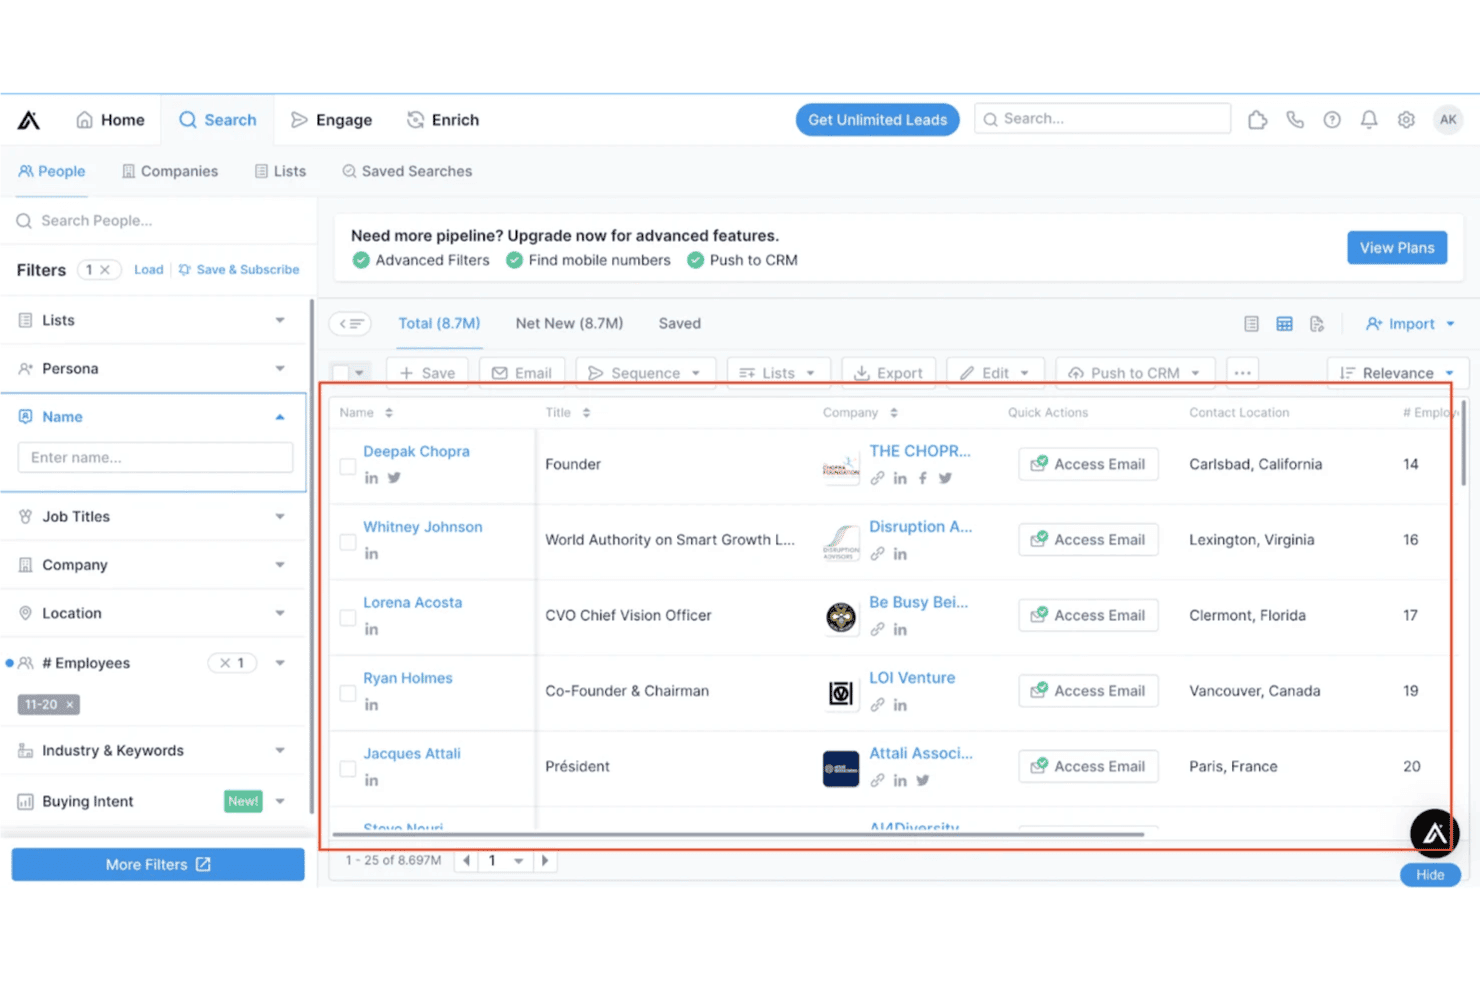Open the settings gear icon
This screenshot has height=987, width=1480.
click(x=1406, y=120)
